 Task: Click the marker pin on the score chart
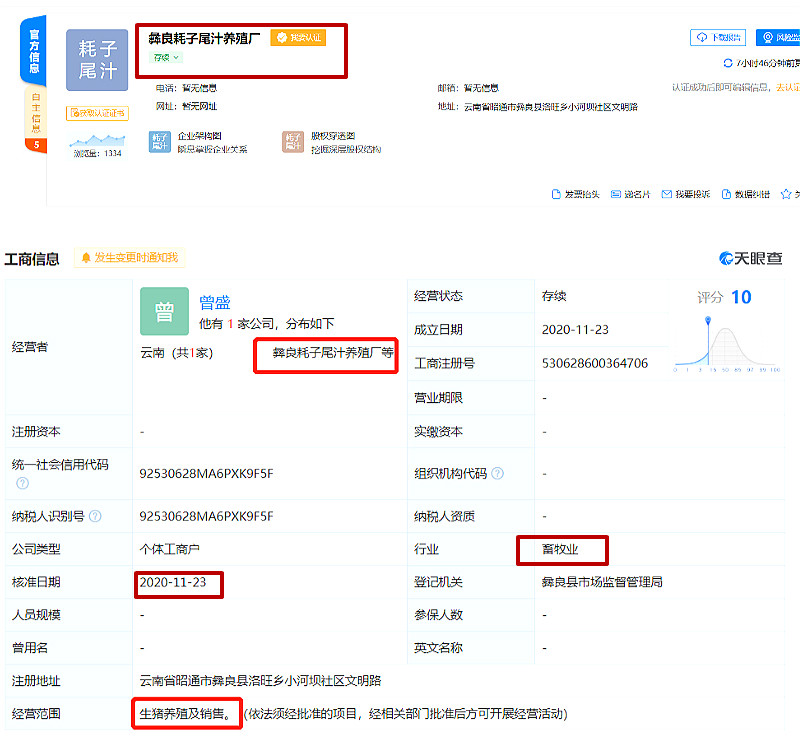tap(708, 320)
